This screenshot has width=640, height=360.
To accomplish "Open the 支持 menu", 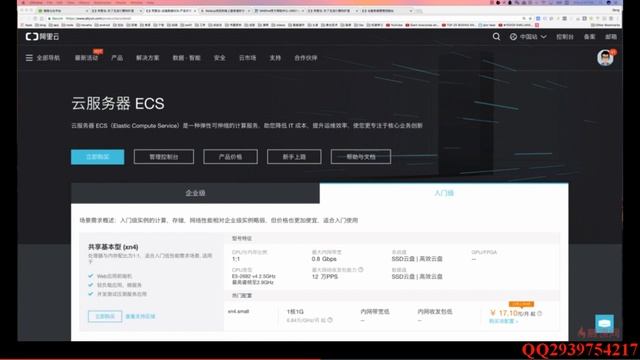I will tap(275, 58).
